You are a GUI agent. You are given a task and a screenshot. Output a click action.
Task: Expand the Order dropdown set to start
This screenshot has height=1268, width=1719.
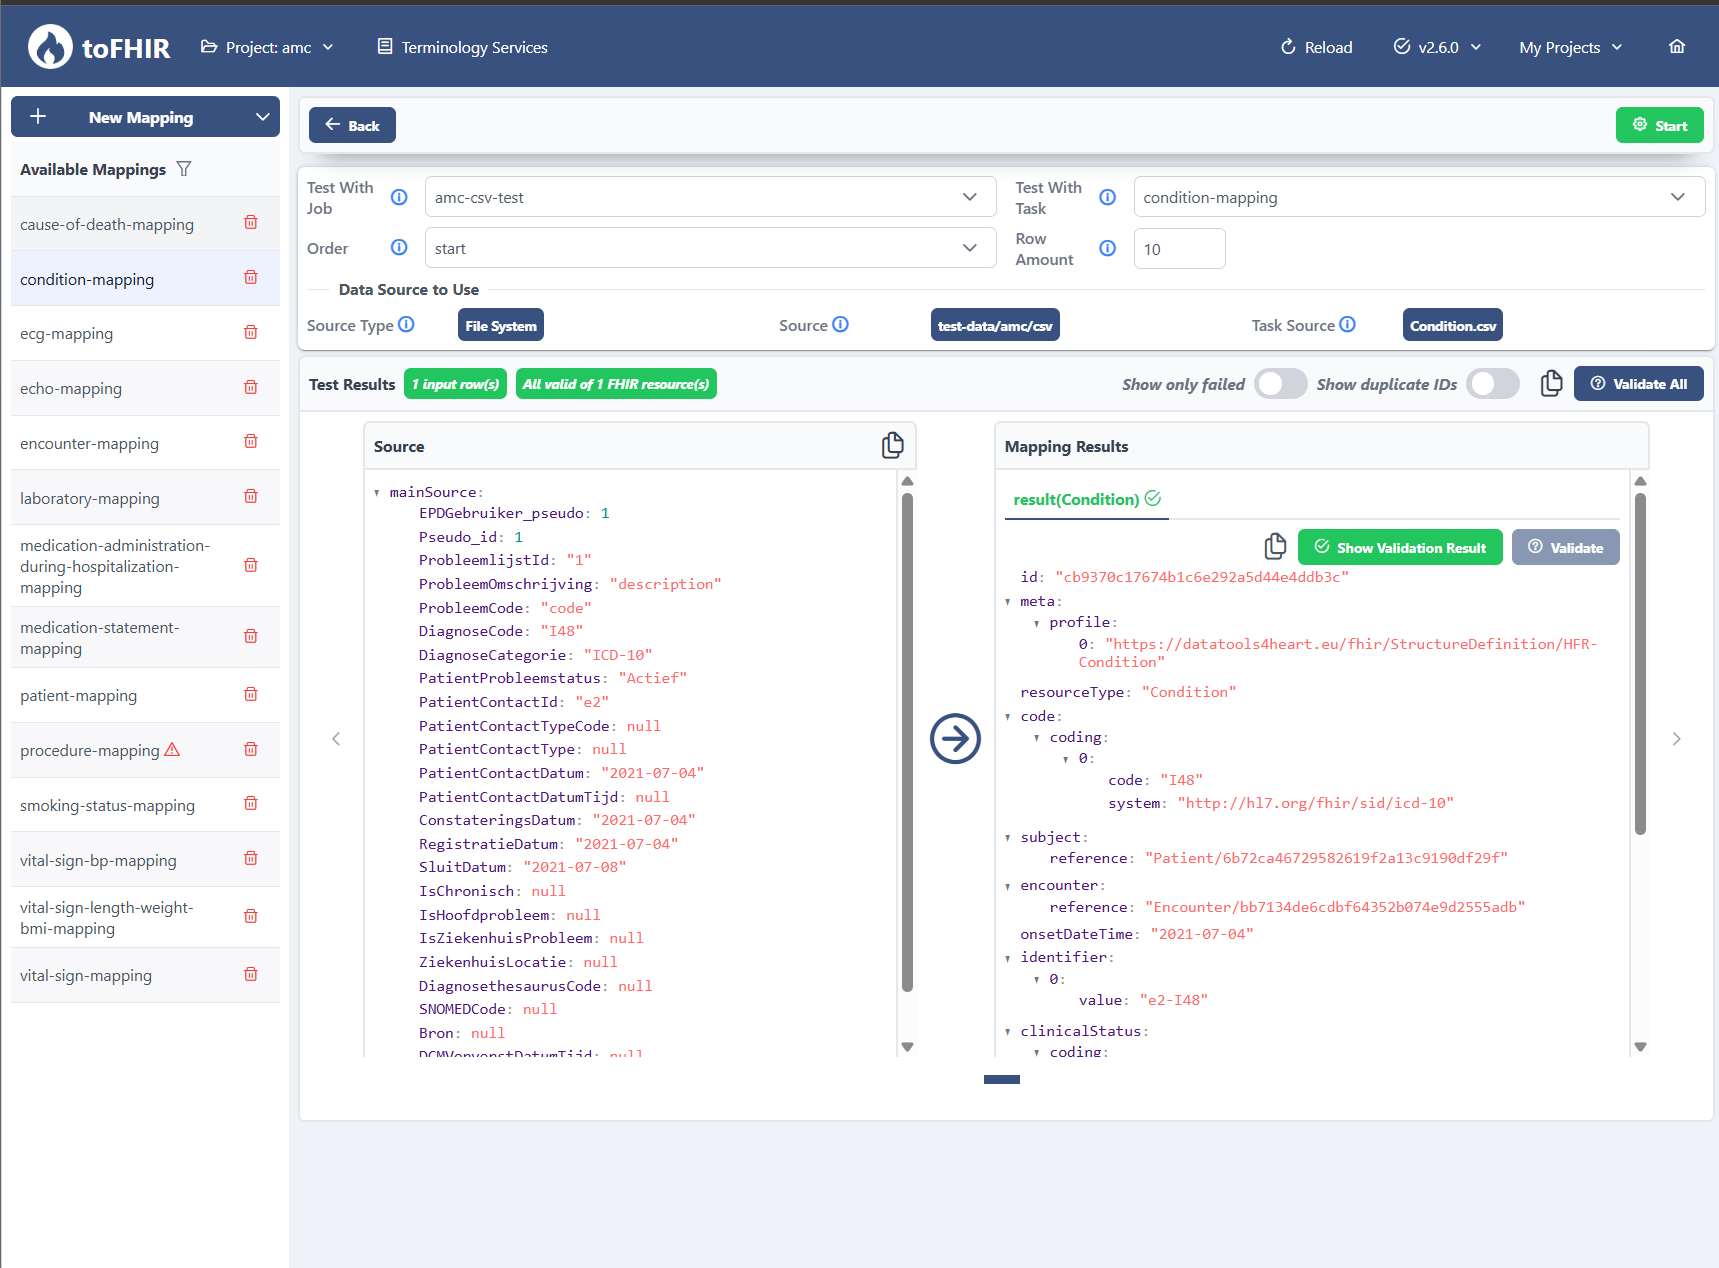pos(710,248)
